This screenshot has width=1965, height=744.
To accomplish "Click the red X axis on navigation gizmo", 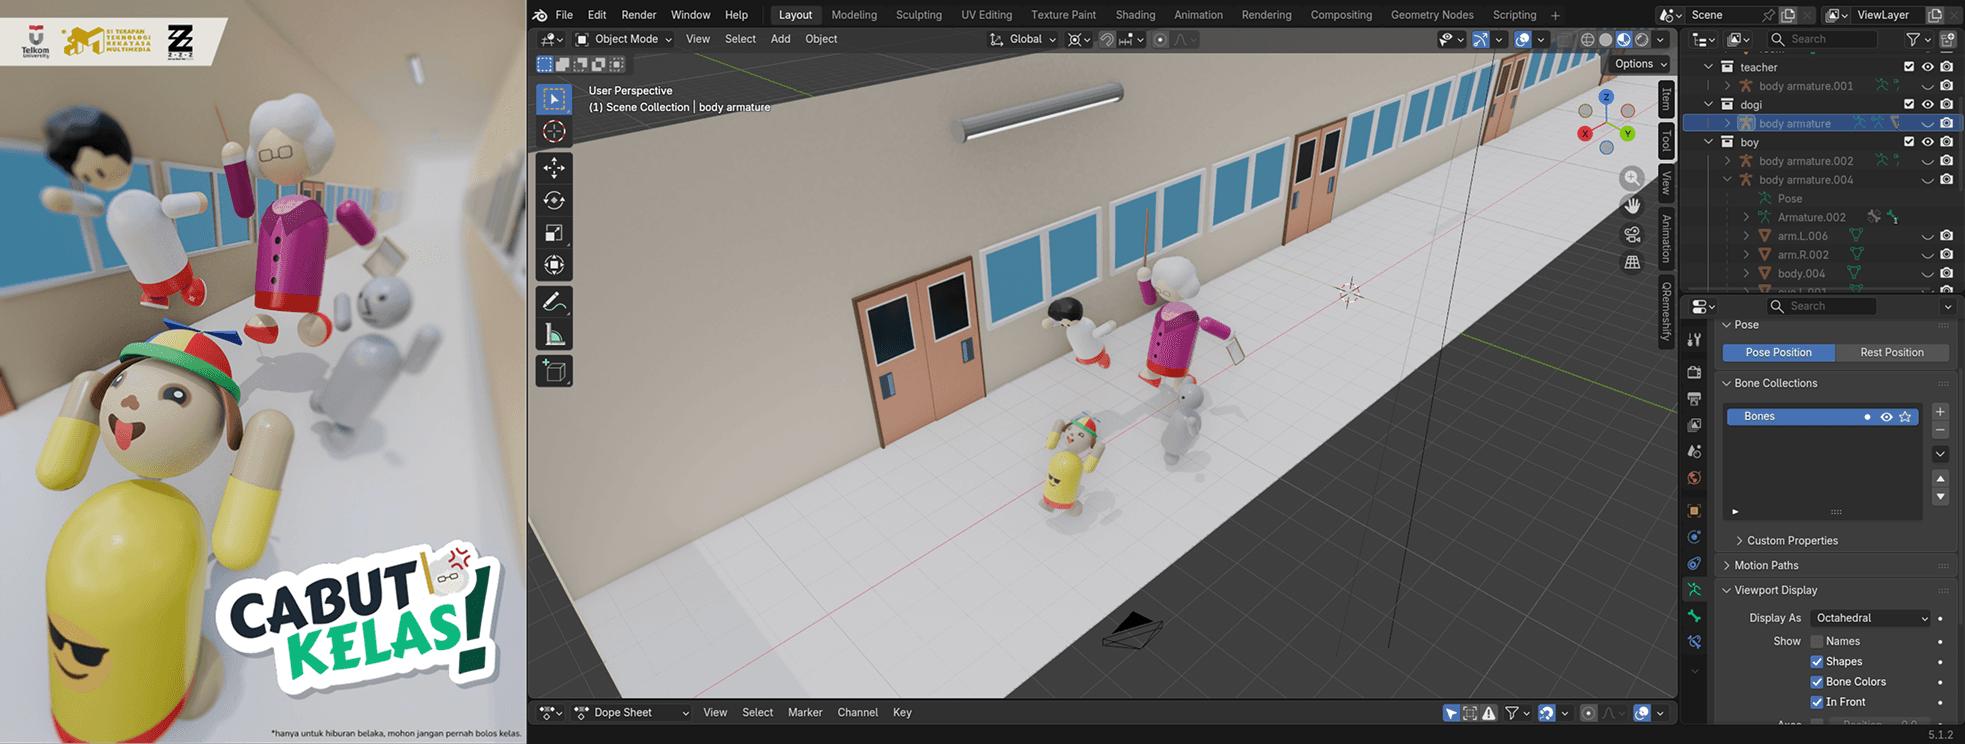I will [x=1585, y=133].
